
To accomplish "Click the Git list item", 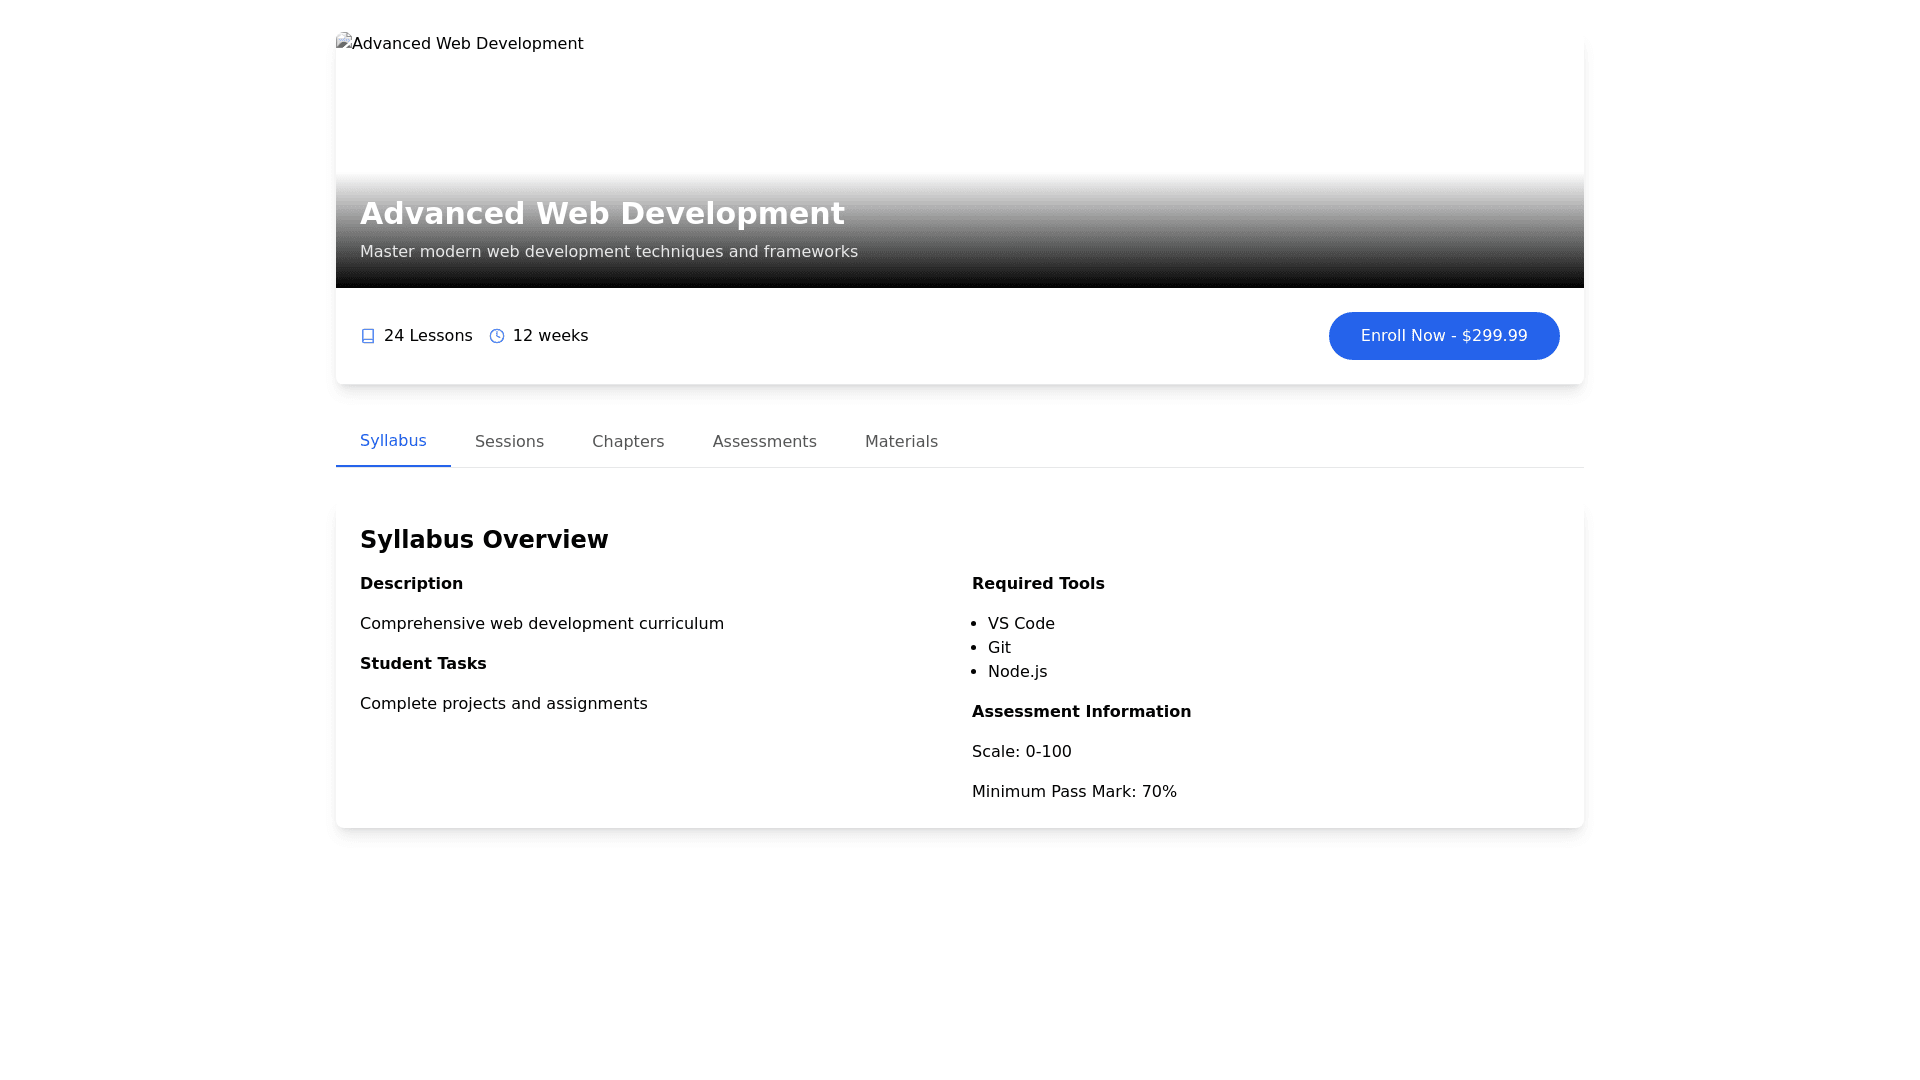I will click(999, 648).
